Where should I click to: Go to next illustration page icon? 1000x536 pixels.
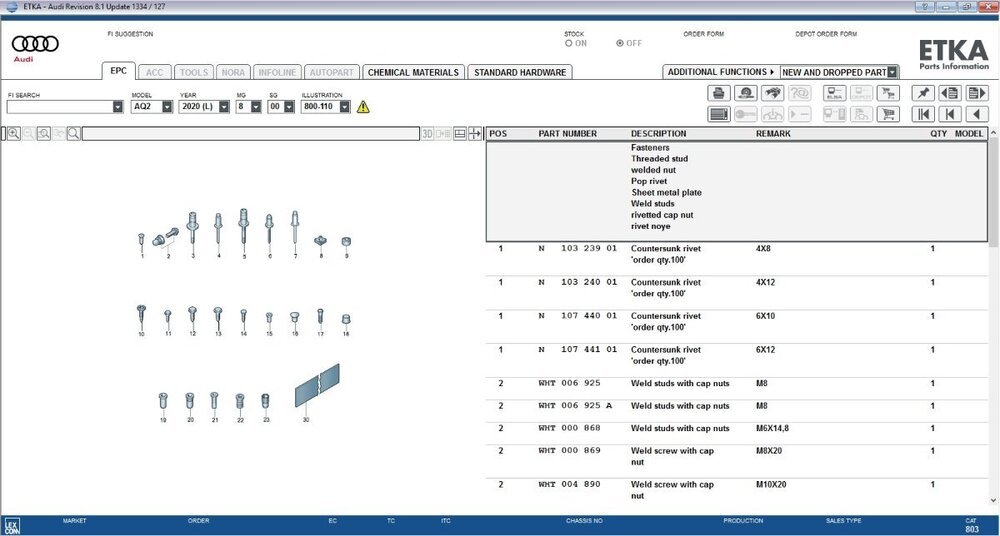coord(976,93)
